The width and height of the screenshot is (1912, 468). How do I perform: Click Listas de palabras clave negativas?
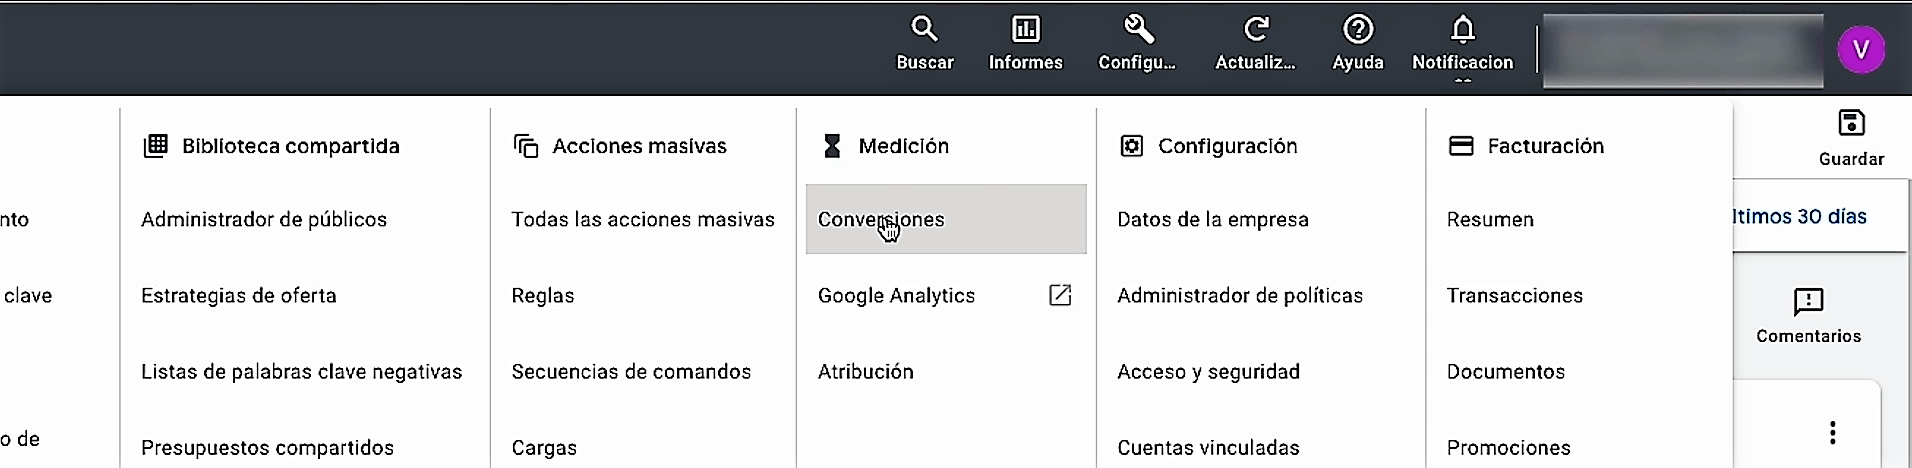pos(301,371)
